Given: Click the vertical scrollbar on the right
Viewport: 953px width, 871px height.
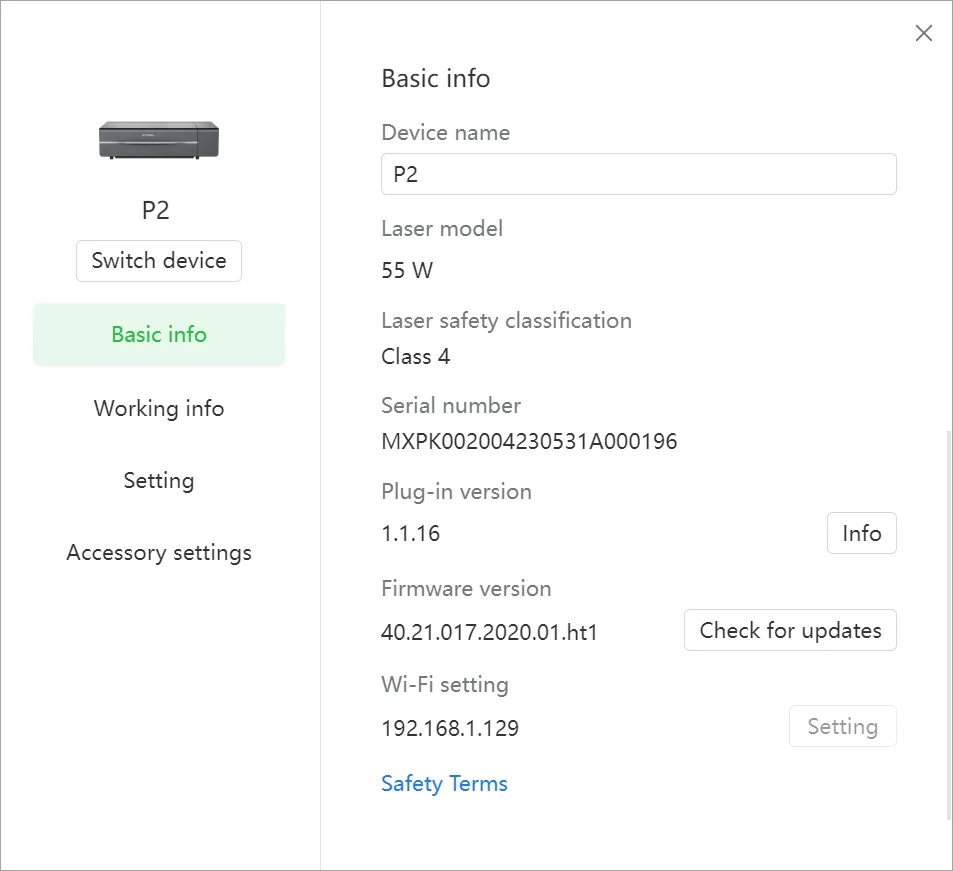Looking at the screenshot, I should point(948,626).
